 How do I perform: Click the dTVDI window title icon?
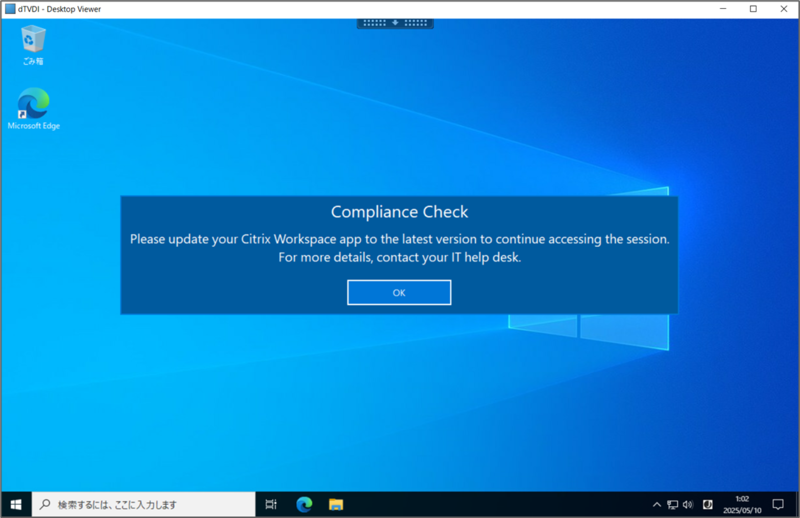[10, 9]
